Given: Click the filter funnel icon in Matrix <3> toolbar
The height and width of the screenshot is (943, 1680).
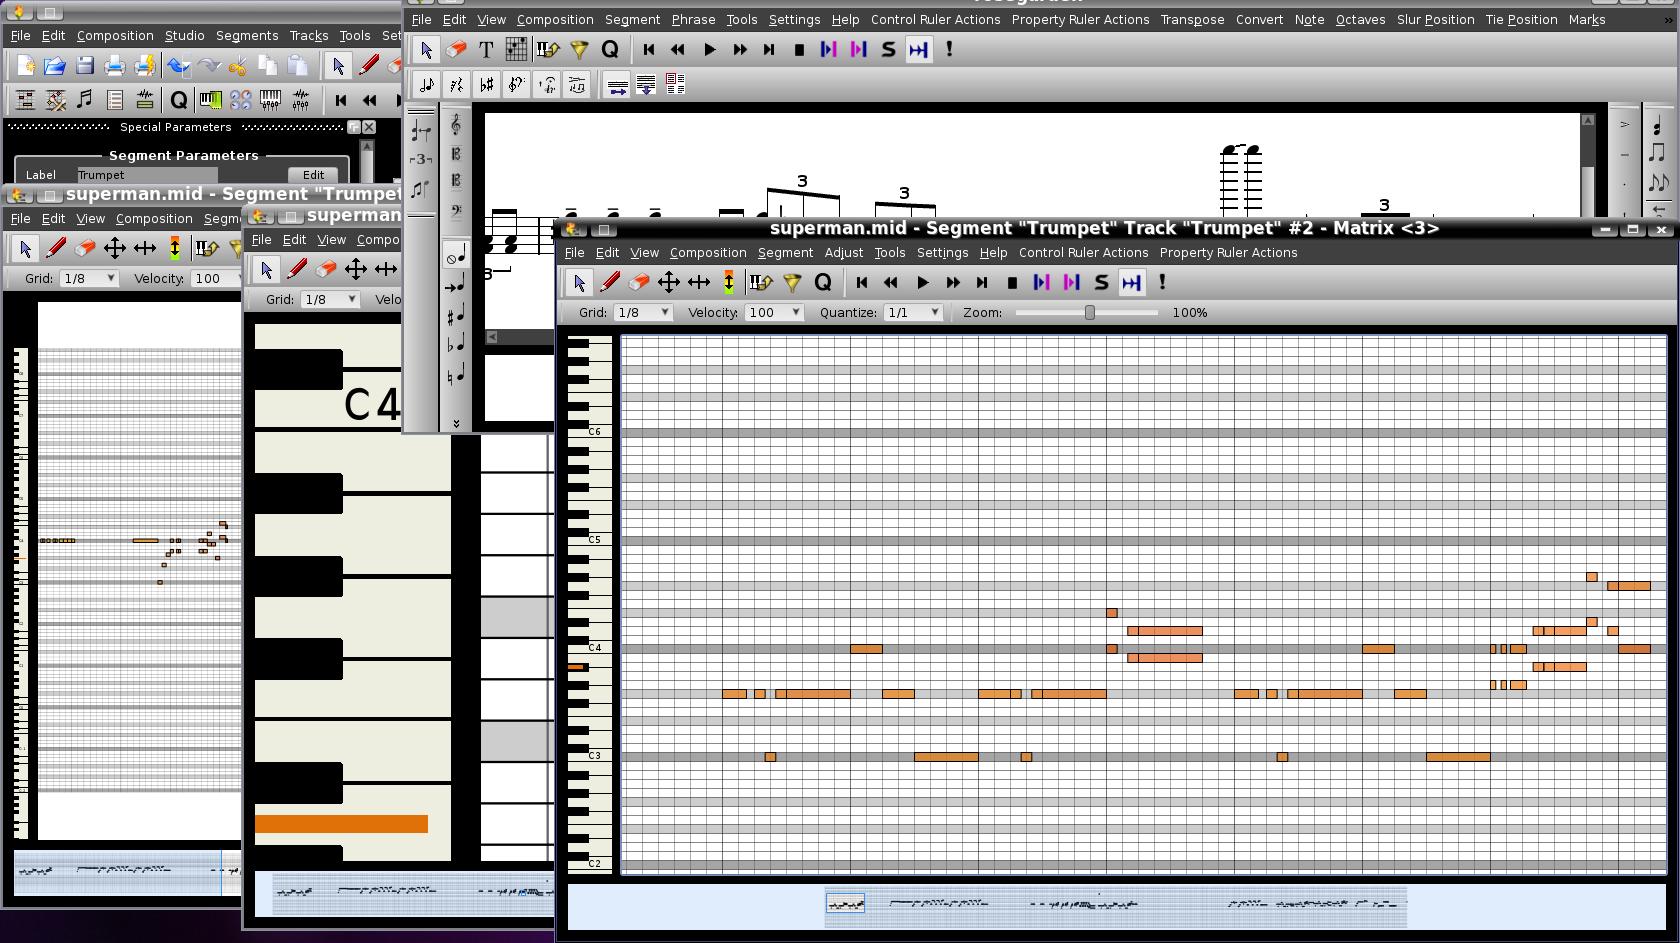Looking at the screenshot, I should click(x=792, y=283).
